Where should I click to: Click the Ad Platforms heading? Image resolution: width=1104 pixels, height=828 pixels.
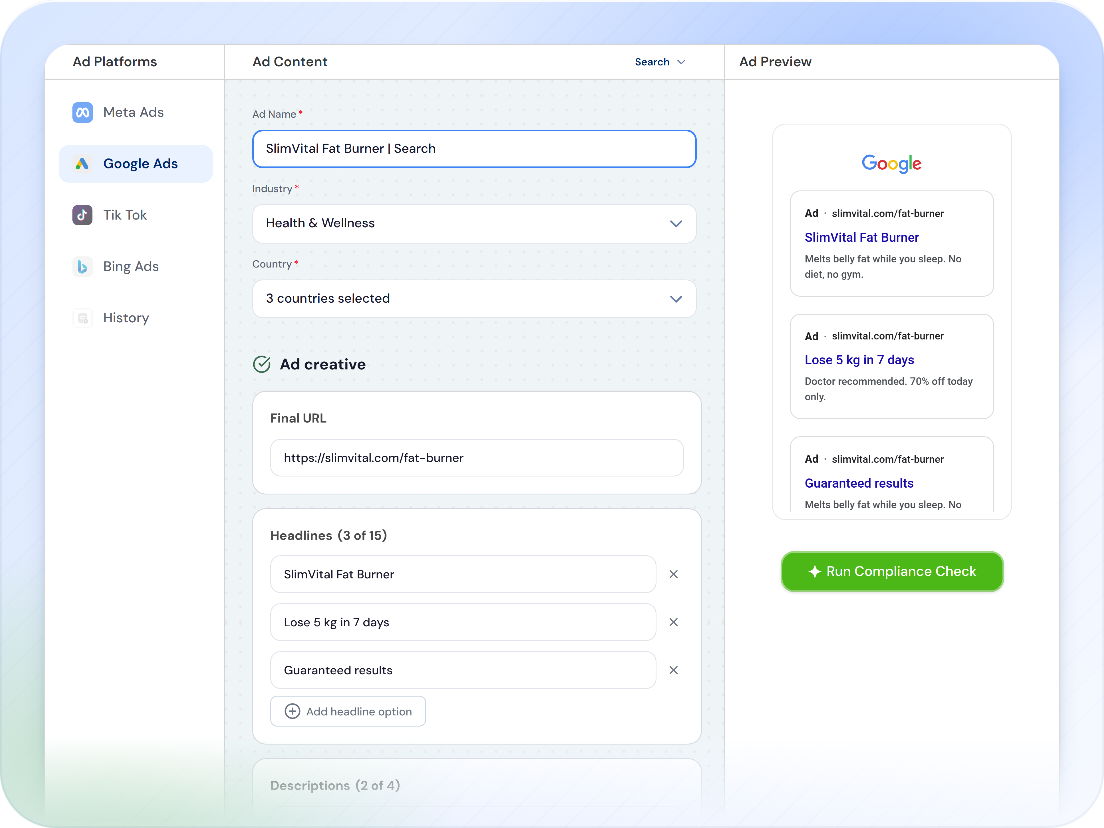click(115, 62)
